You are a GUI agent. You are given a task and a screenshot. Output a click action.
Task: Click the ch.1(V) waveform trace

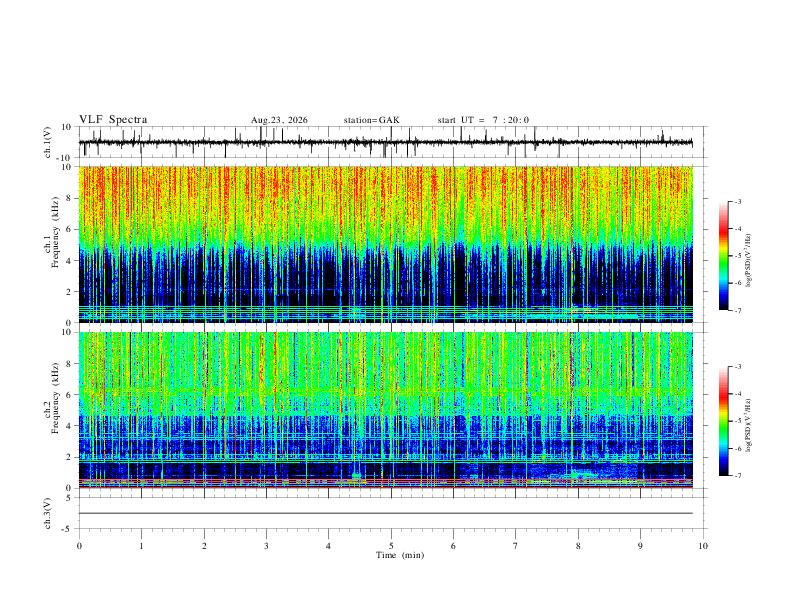[x=385, y=142]
